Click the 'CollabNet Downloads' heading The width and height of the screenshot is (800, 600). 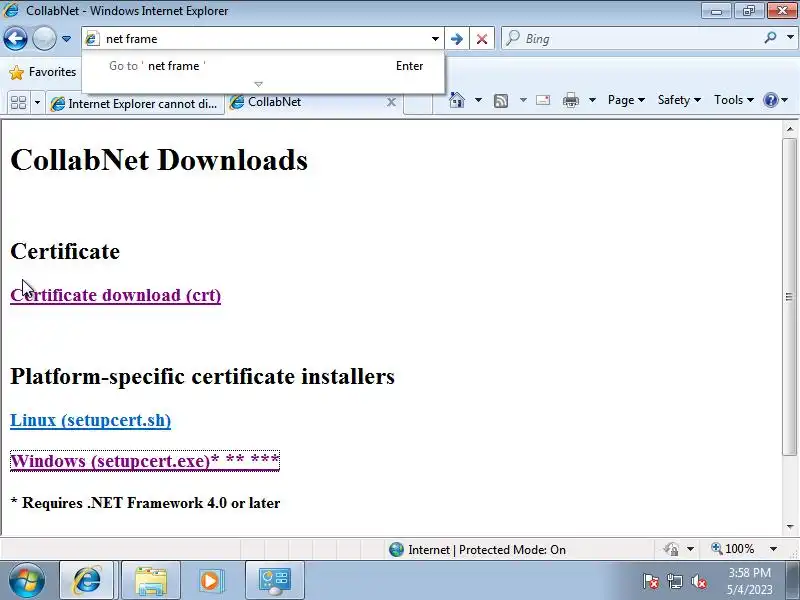(x=159, y=160)
